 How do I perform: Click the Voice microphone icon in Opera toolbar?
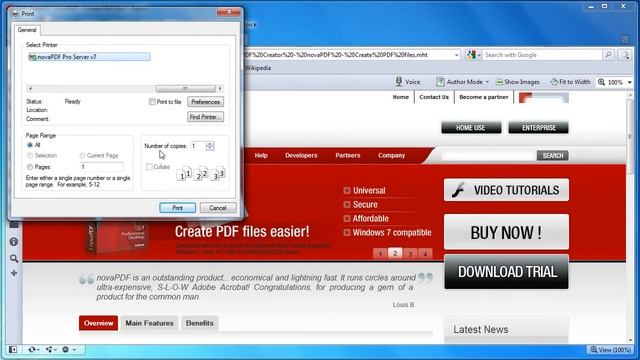click(399, 82)
